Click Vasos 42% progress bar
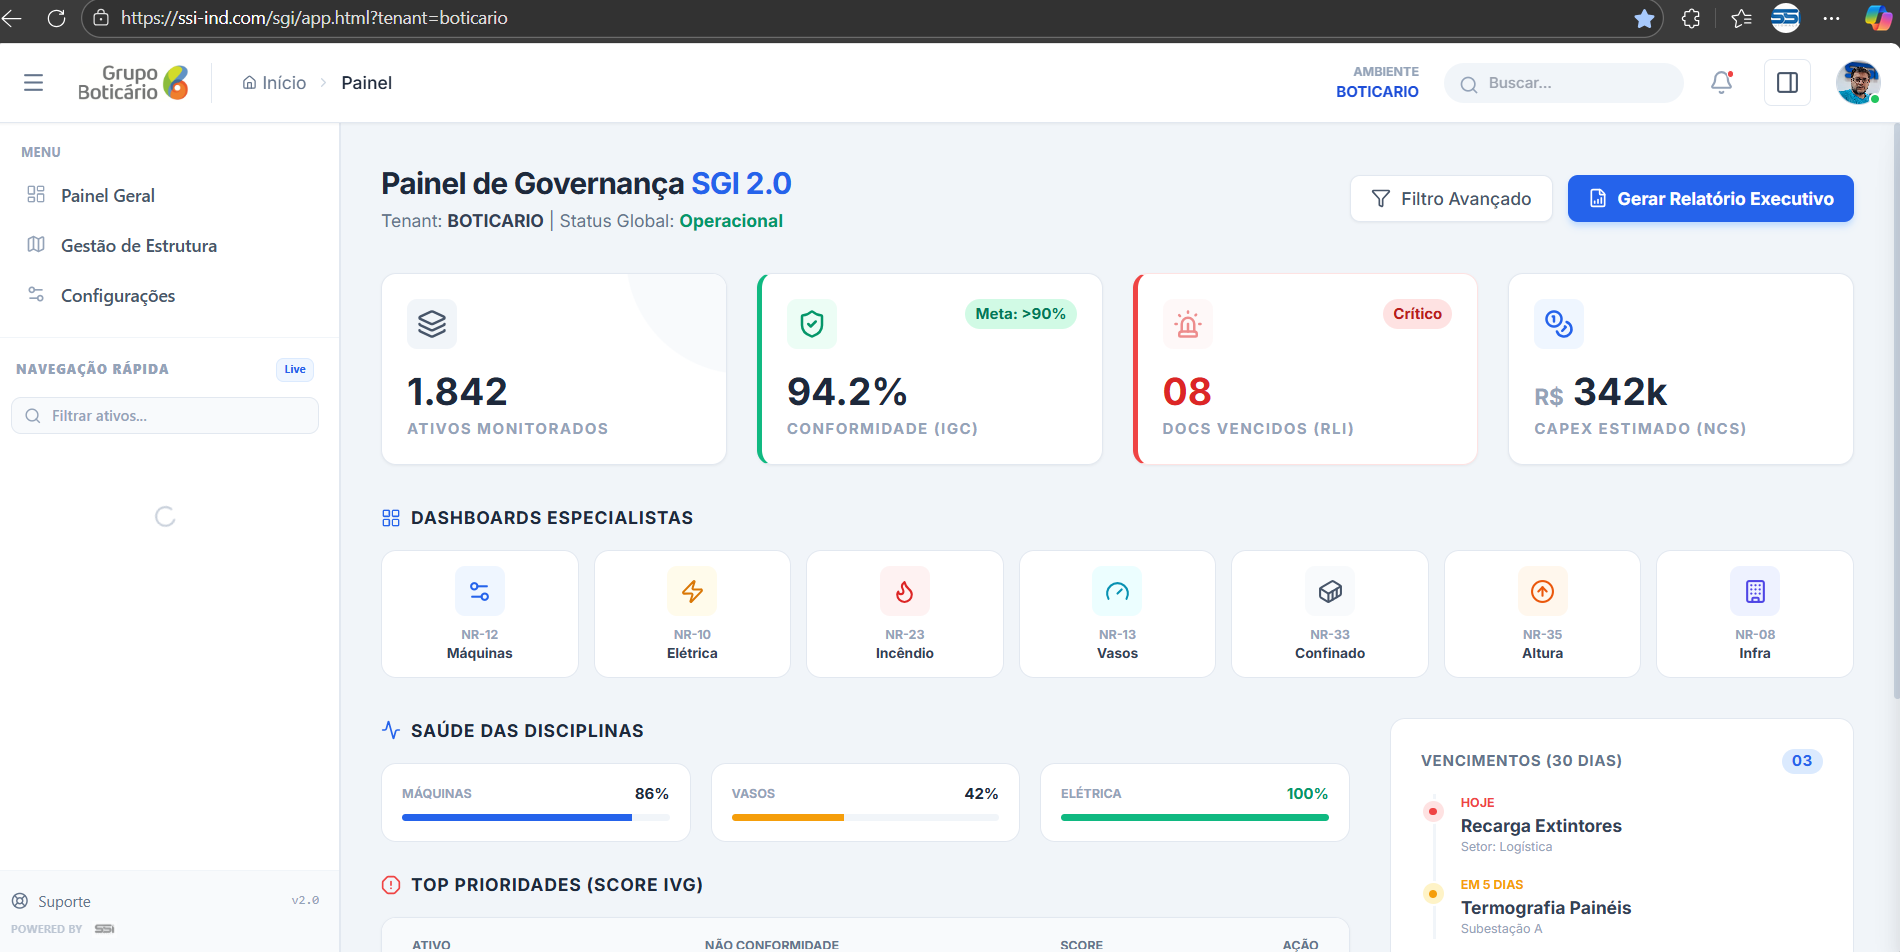Image resolution: width=1900 pixels, height=952 pixels. coord(865,817)
